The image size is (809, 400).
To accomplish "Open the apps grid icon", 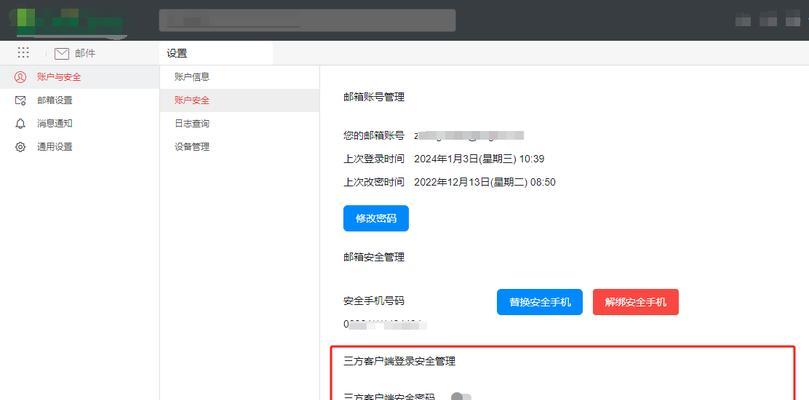I will [23, 53].
